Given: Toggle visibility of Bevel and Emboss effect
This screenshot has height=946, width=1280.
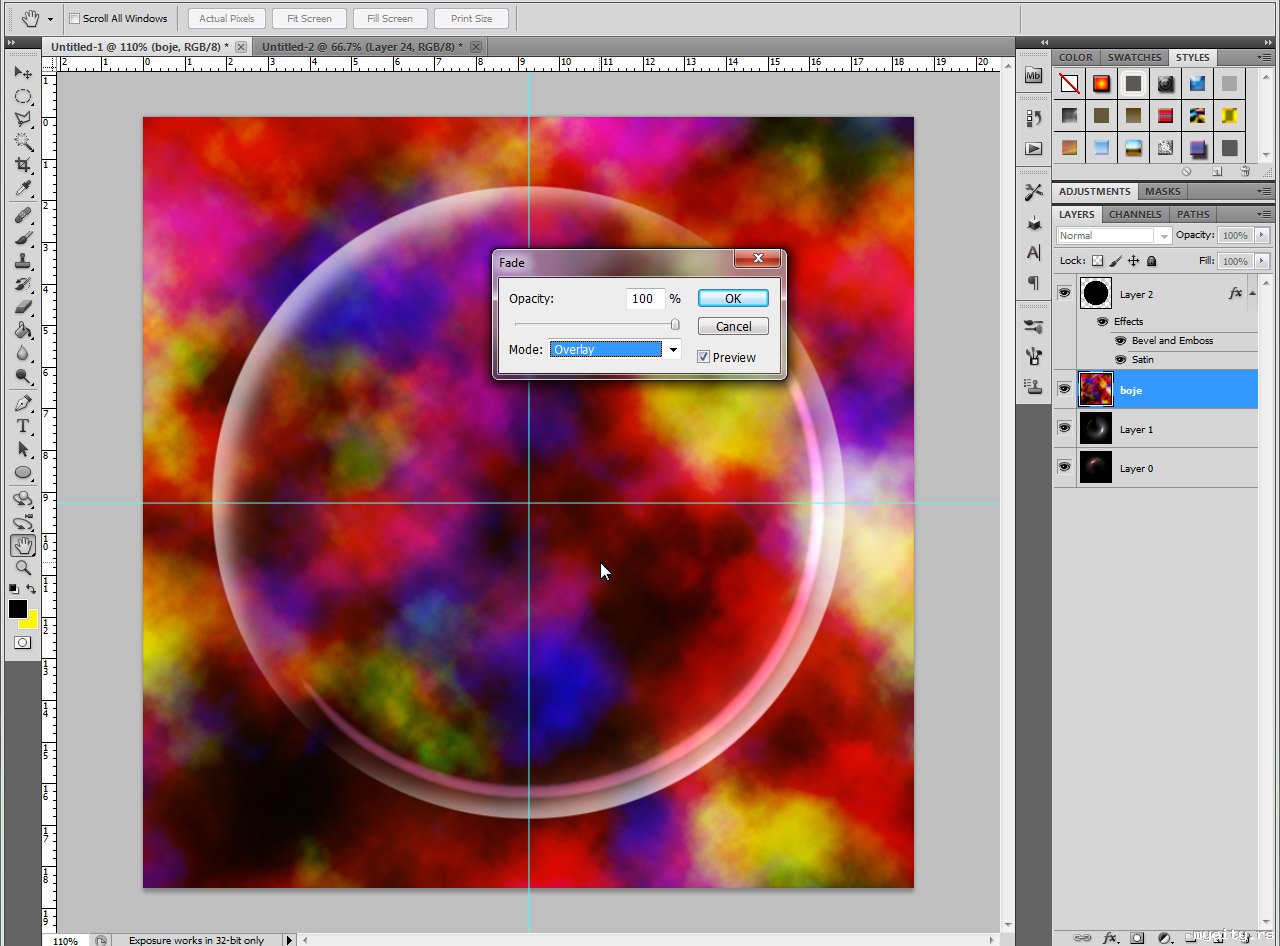Looking at the screenshot, I should point(1120,341).
